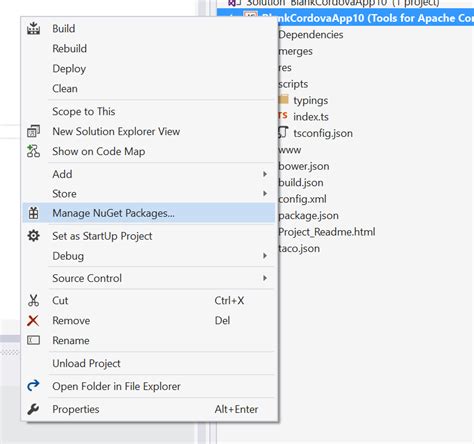Expand the Add submenu arrow

[265, 174]
